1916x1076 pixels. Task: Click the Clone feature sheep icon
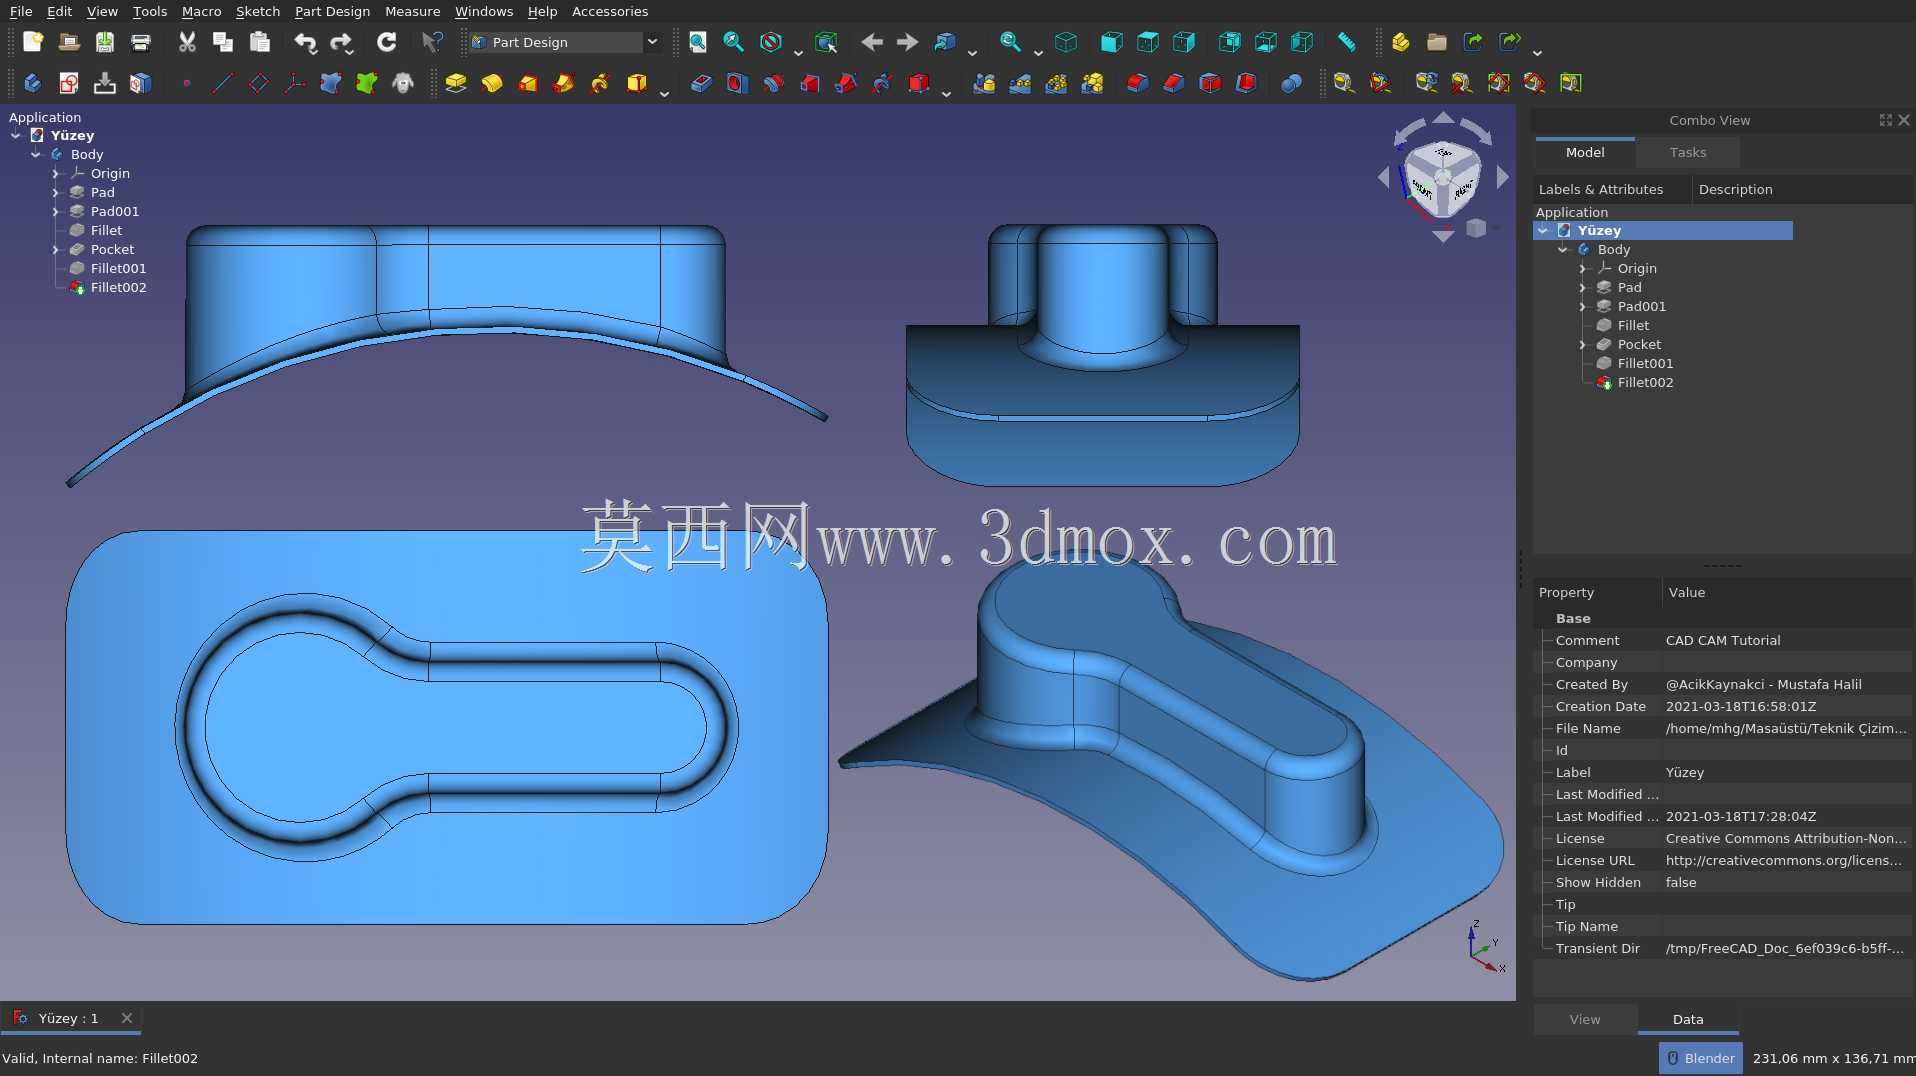403,83
